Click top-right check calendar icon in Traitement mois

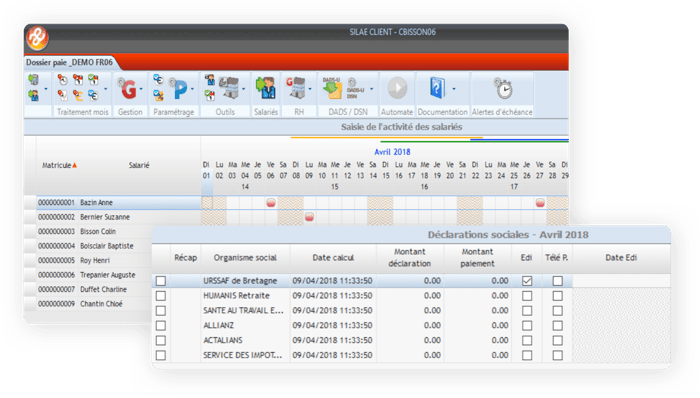pos(93,80)
